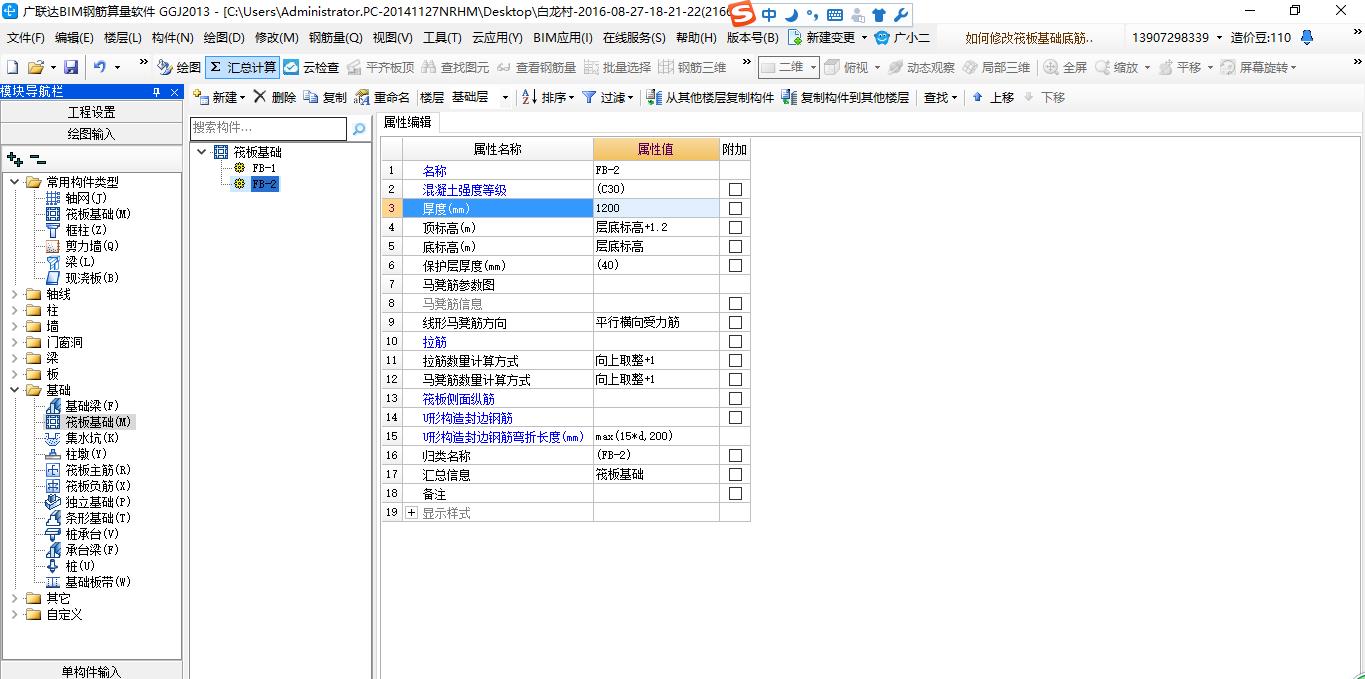This screenshot has height=679, width=1365.
Task: Switch to 绘图 drawing mode
Action: click(x=179, y=67)
